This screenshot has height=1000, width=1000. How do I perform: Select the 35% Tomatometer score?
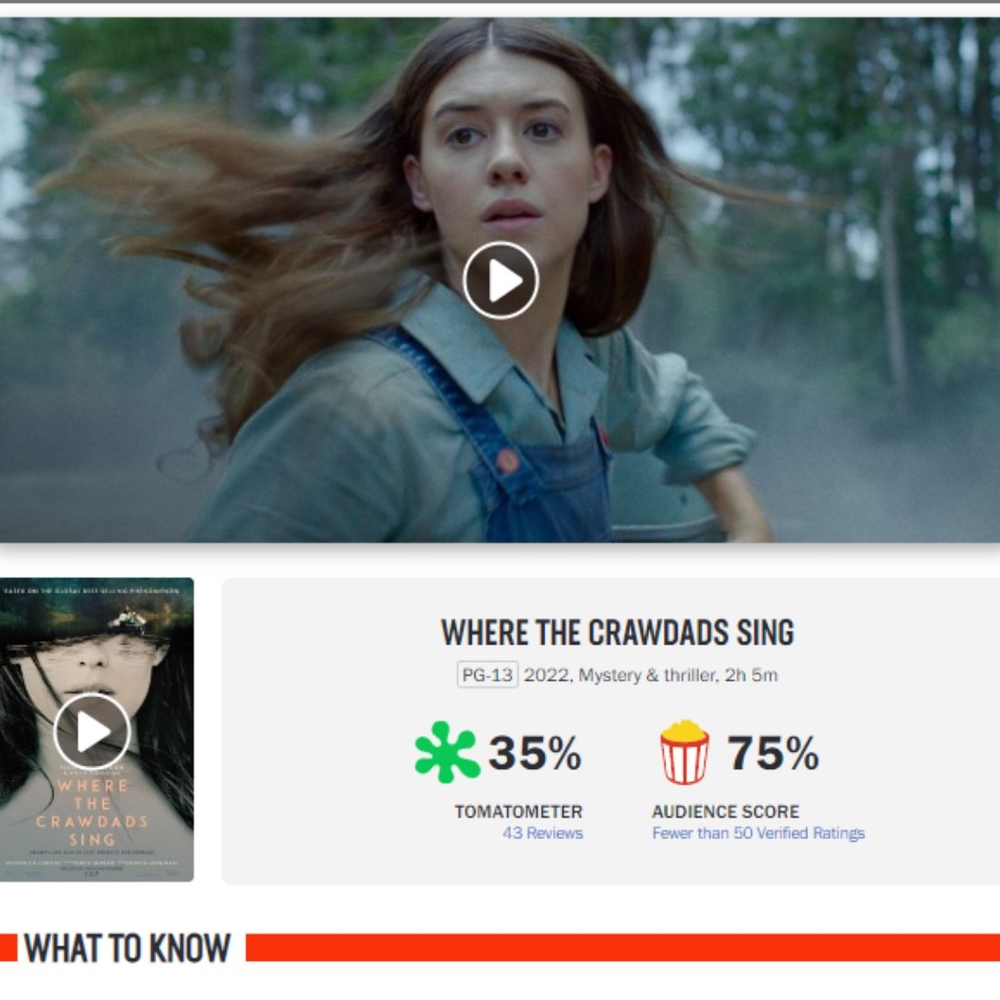pos(535,753)
